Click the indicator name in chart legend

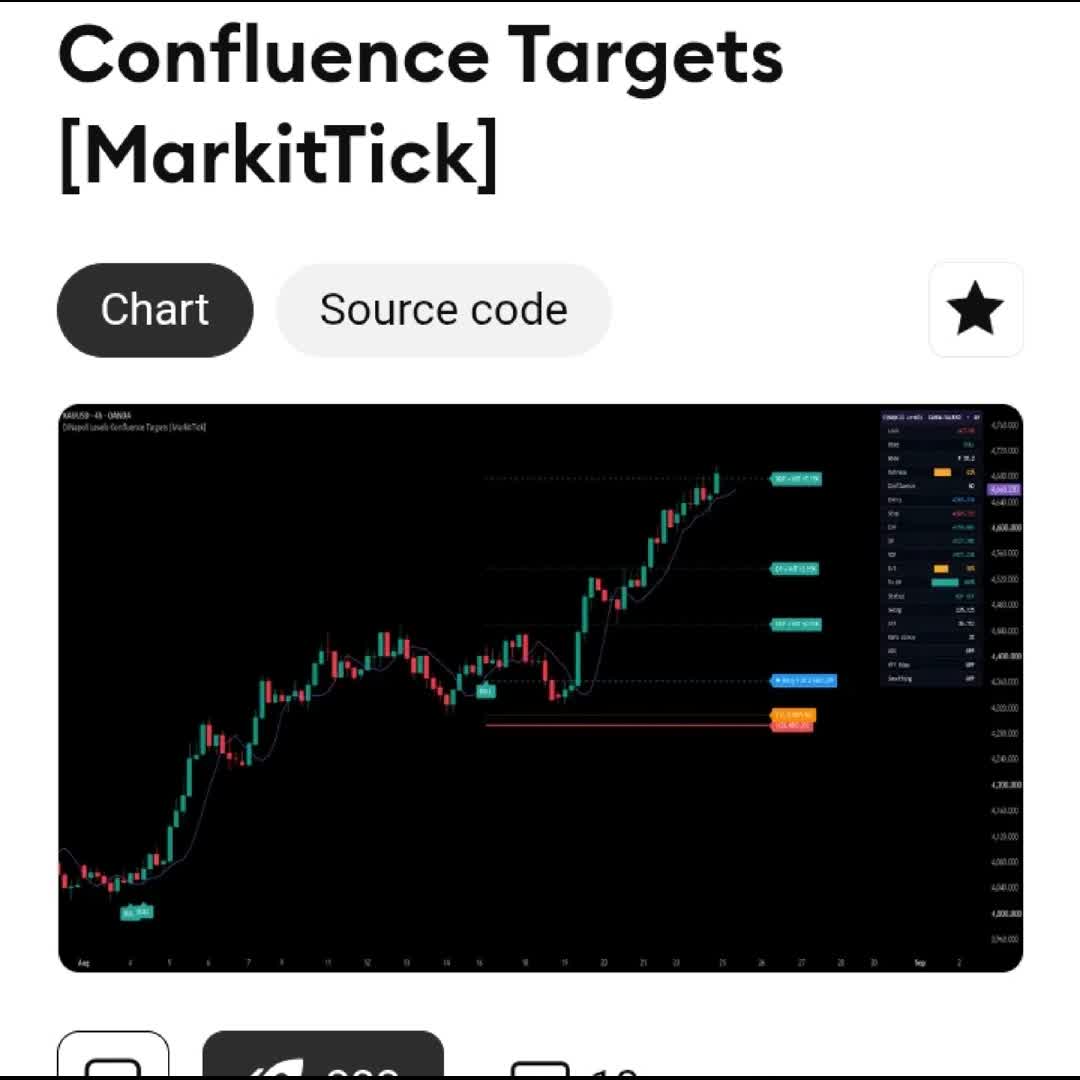click(134, 427)
